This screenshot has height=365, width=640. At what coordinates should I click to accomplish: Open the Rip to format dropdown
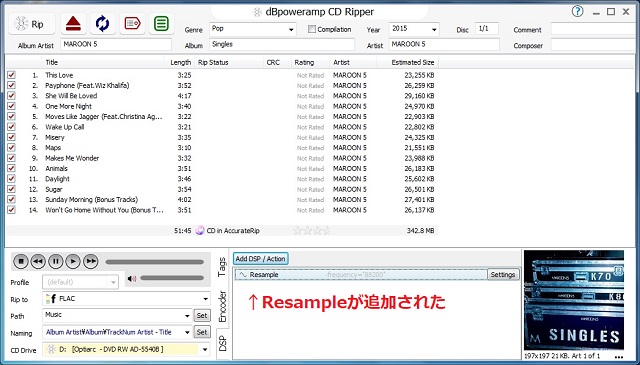(205, 299)
